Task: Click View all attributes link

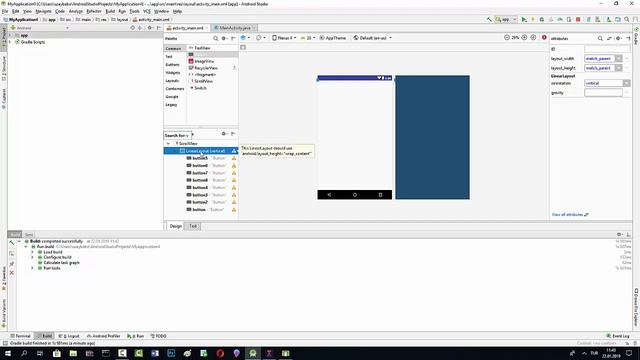Action: 570,215
